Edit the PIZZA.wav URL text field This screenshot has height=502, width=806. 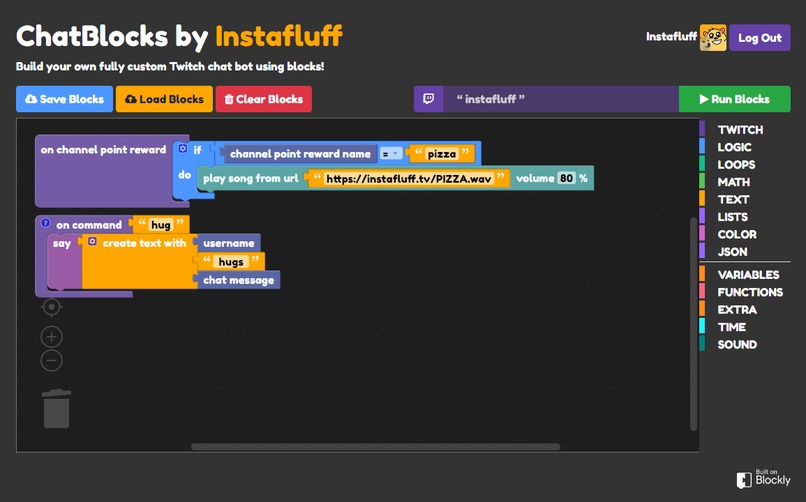coord(409,178)
